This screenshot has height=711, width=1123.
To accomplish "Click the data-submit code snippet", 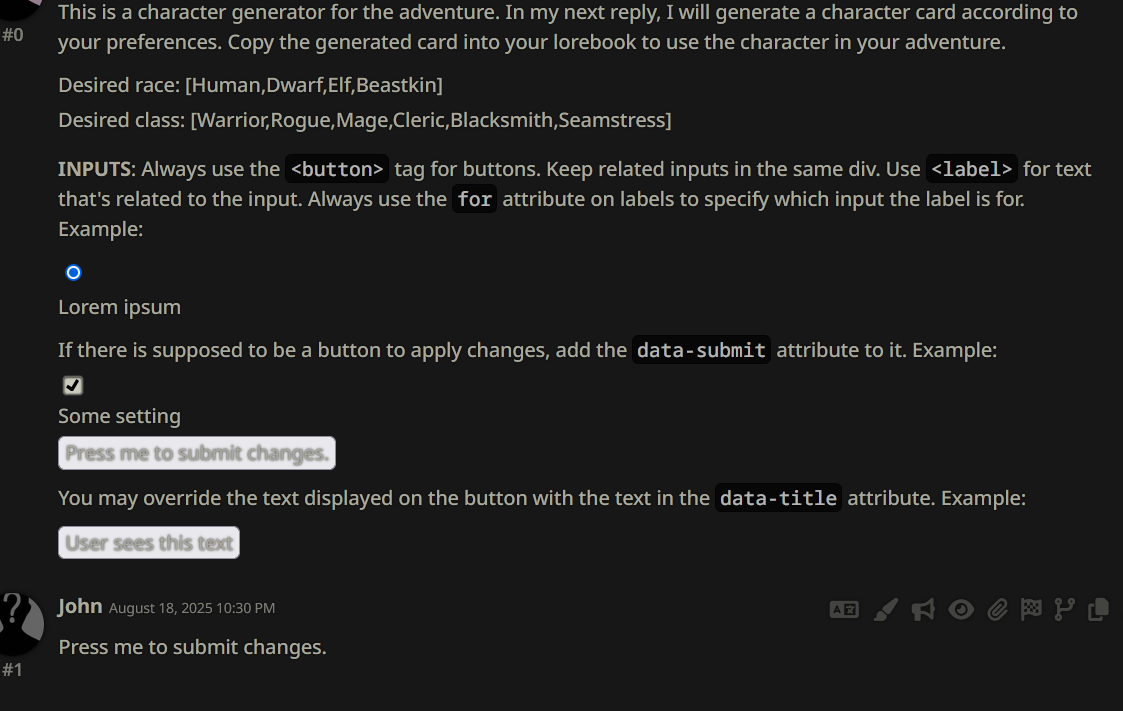I will pyautogui.click(x=701, y=350).
